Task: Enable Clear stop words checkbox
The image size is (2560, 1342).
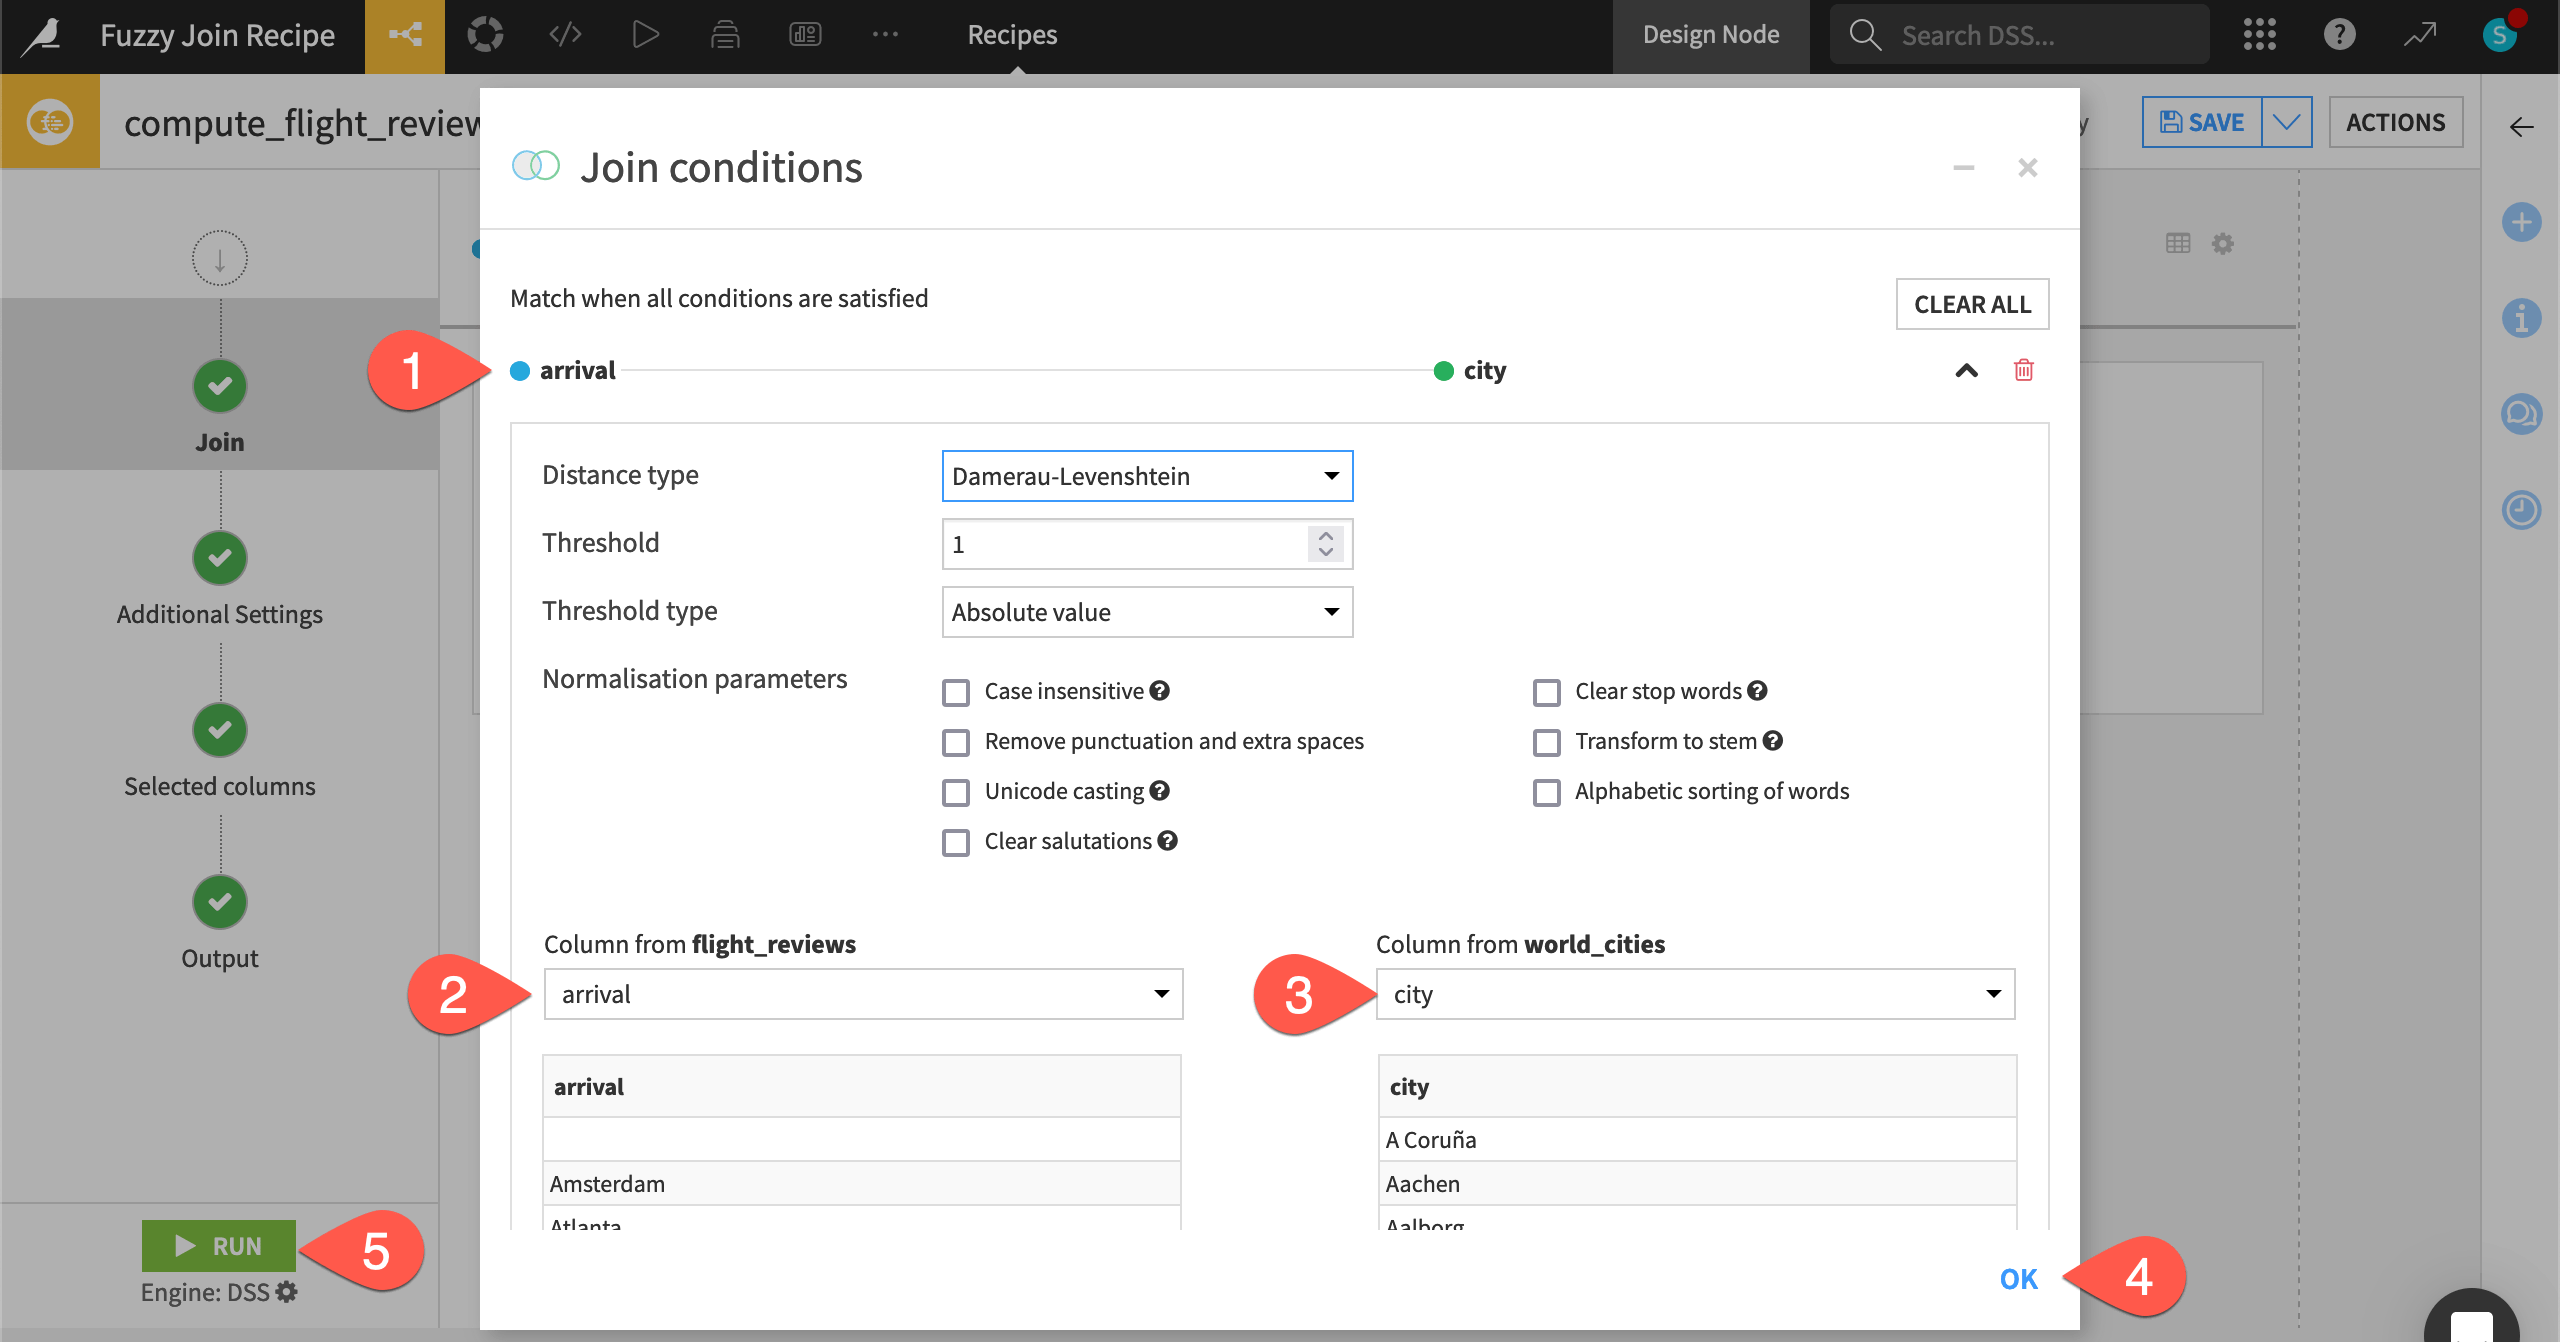Action: pyautogui.click(x=1547, y=692)
